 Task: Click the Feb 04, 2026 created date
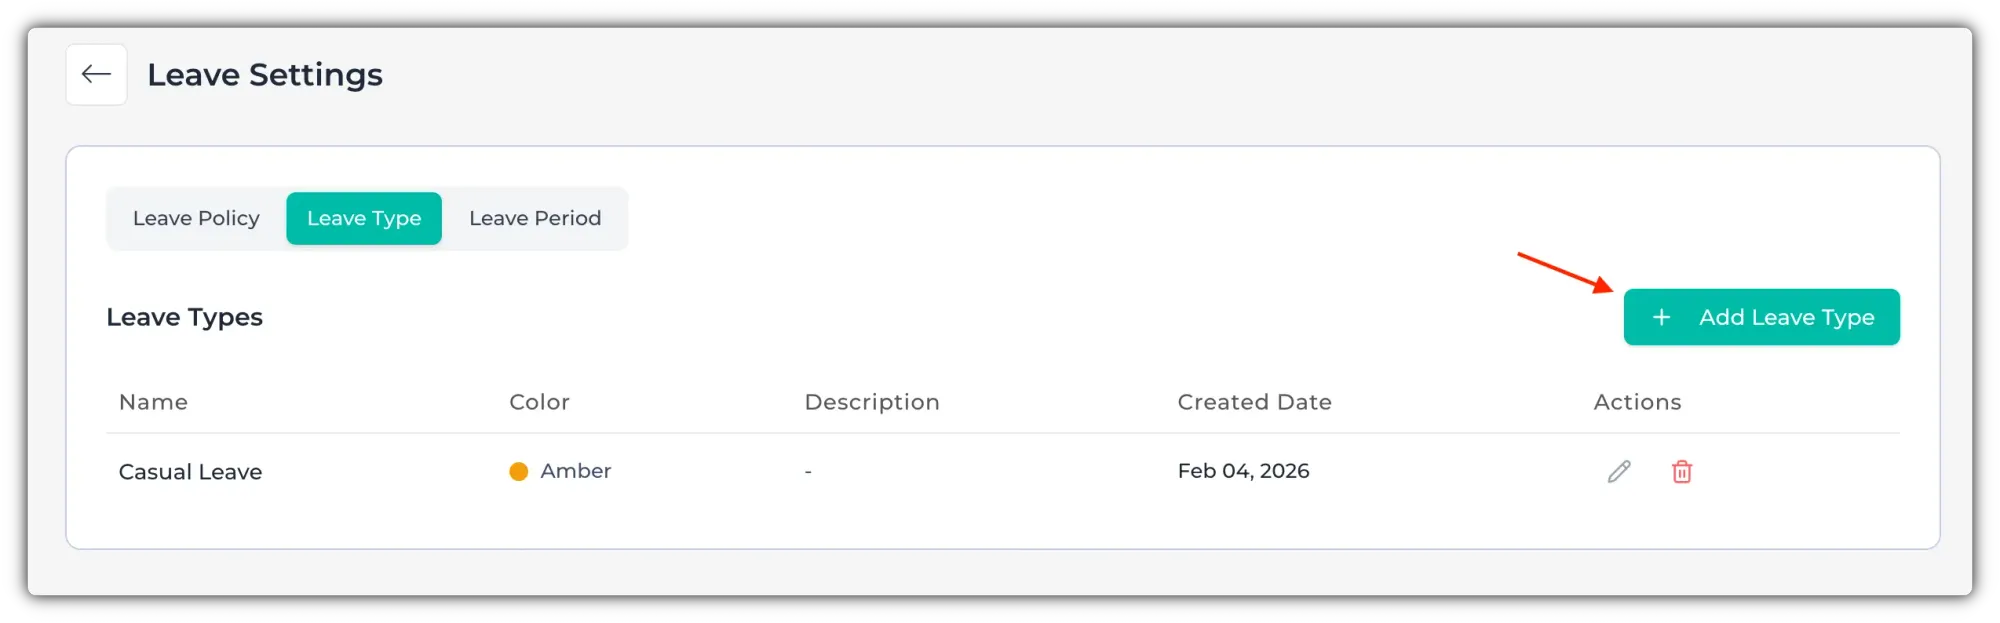click(x=1243, y=471)
